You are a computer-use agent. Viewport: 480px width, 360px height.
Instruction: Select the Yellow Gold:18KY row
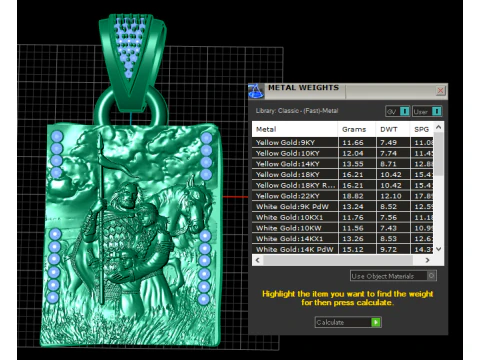tap(343, 175)
